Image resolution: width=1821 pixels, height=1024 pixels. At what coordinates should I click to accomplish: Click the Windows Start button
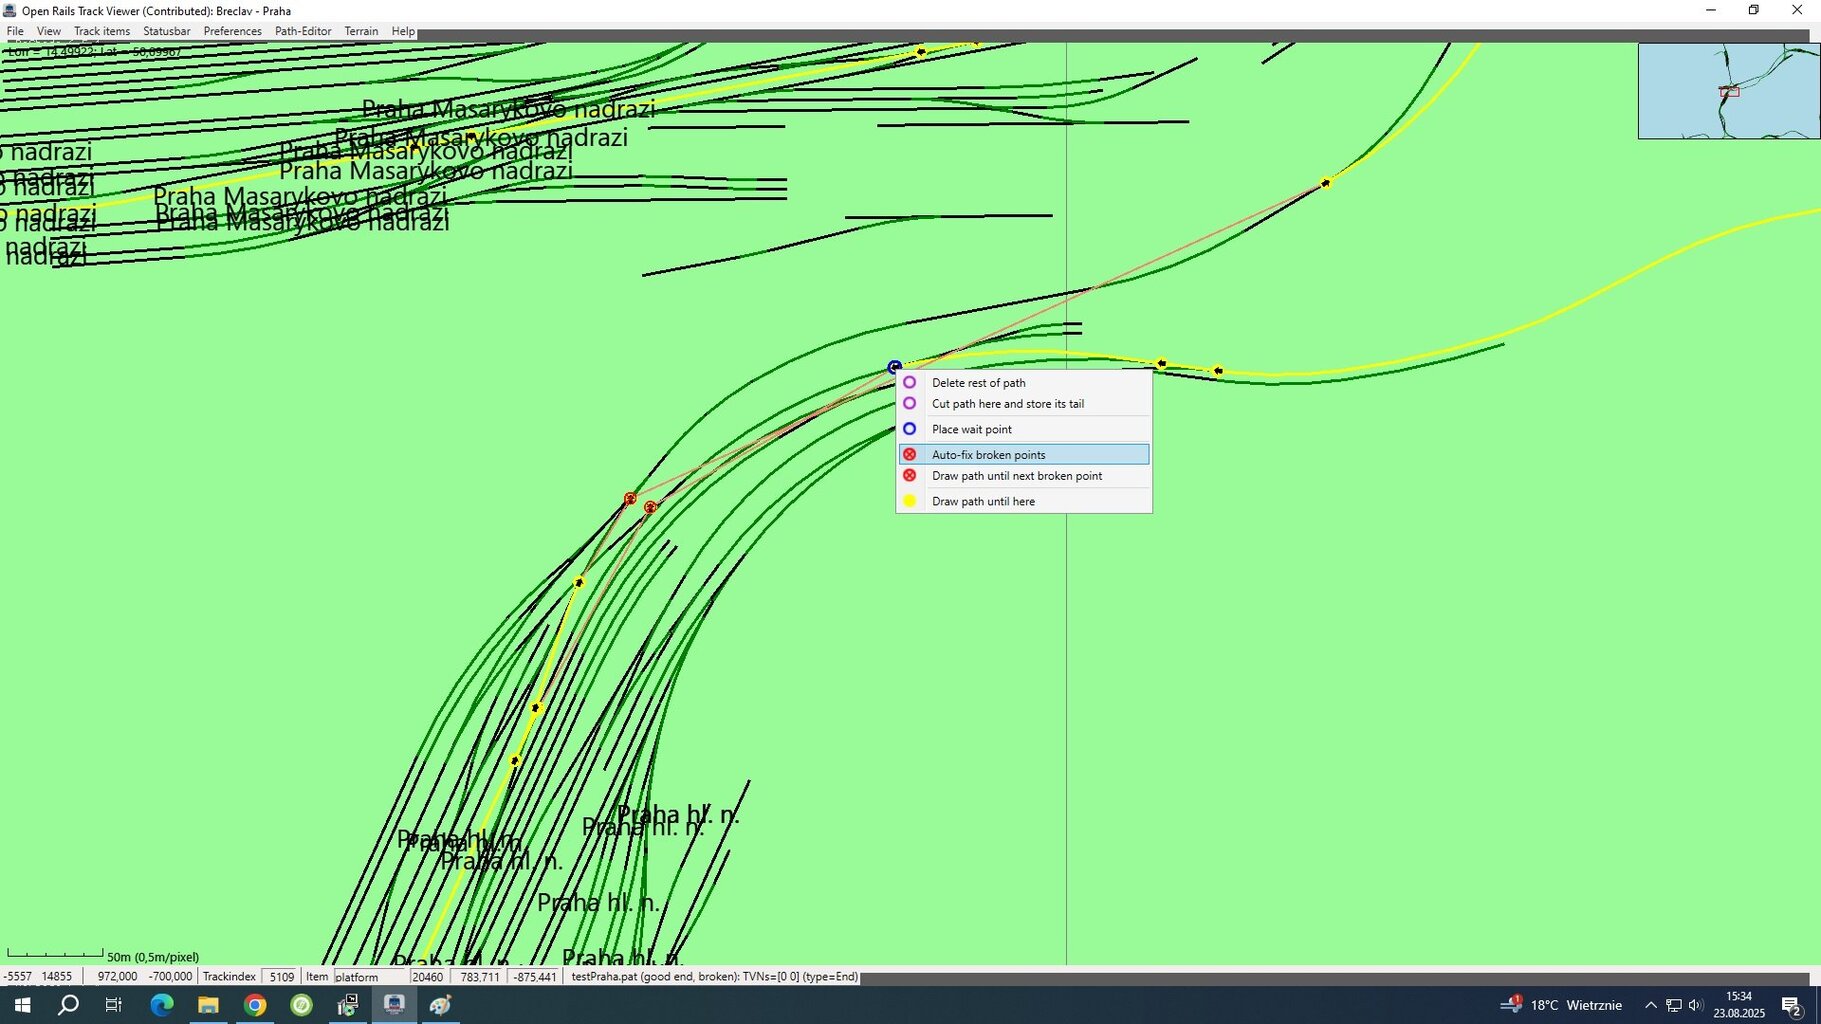pyautogui.click(x=22, y=1005)
